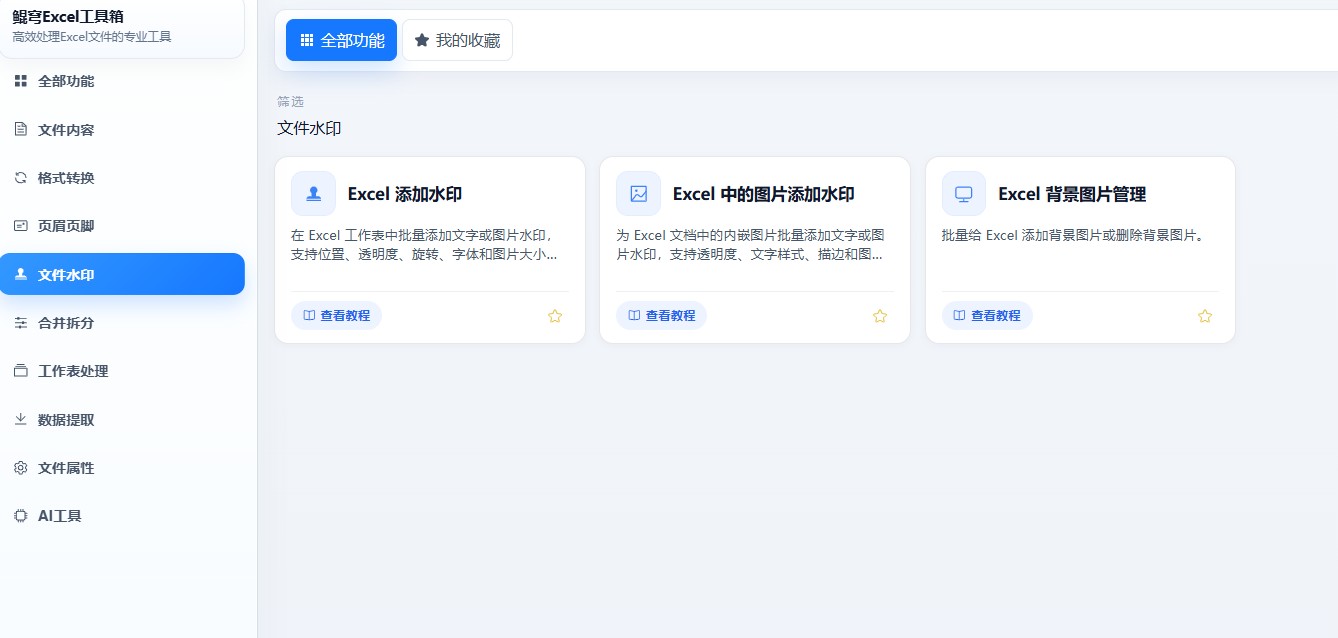The height and width of the screenshot is (638, 1338).
Task: Open the Excel 中的图片添加水印 card title
Action: tap(764, 194)
